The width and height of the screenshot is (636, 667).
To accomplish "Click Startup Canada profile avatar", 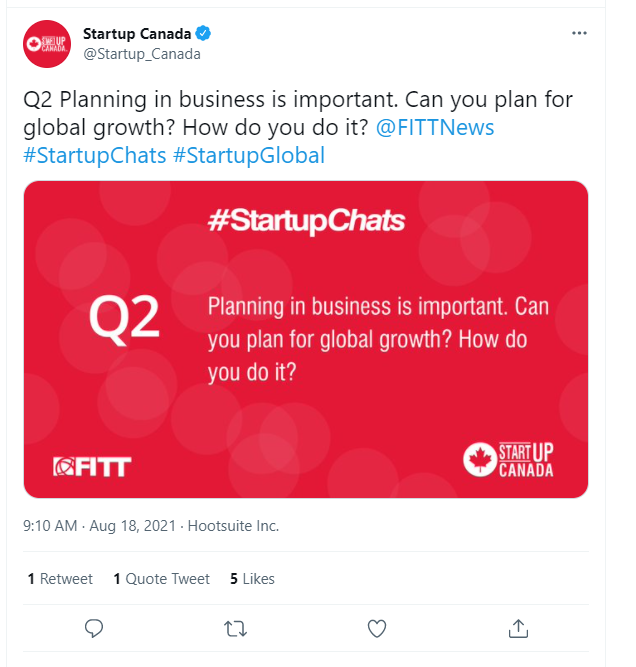I will (x=47, y=44).
